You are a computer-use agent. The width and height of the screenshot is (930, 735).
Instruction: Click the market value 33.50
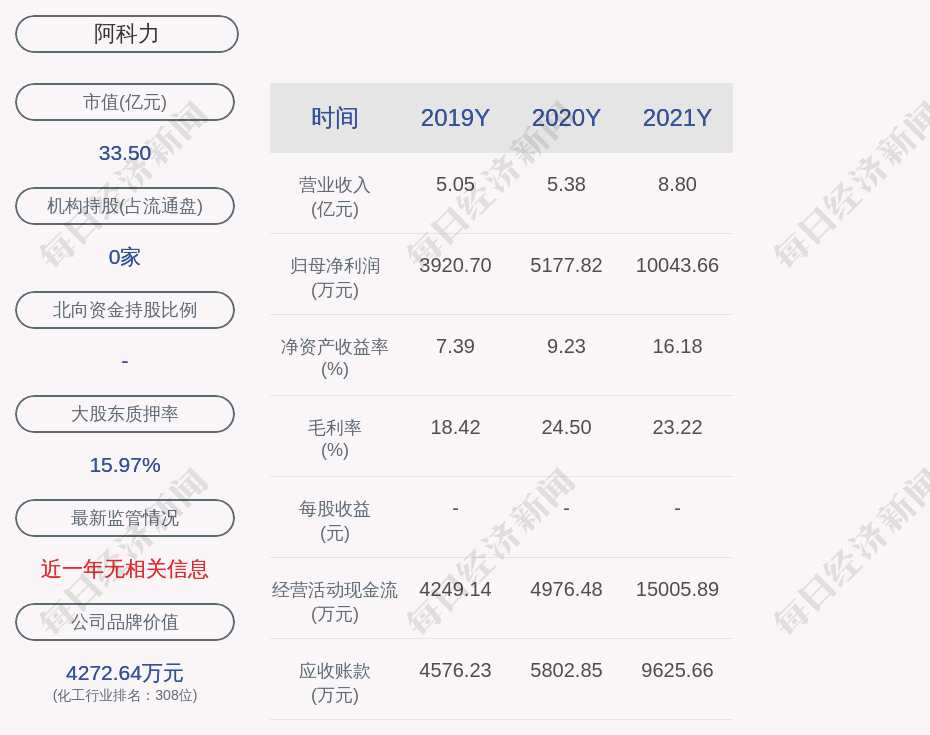pos(125,153)
